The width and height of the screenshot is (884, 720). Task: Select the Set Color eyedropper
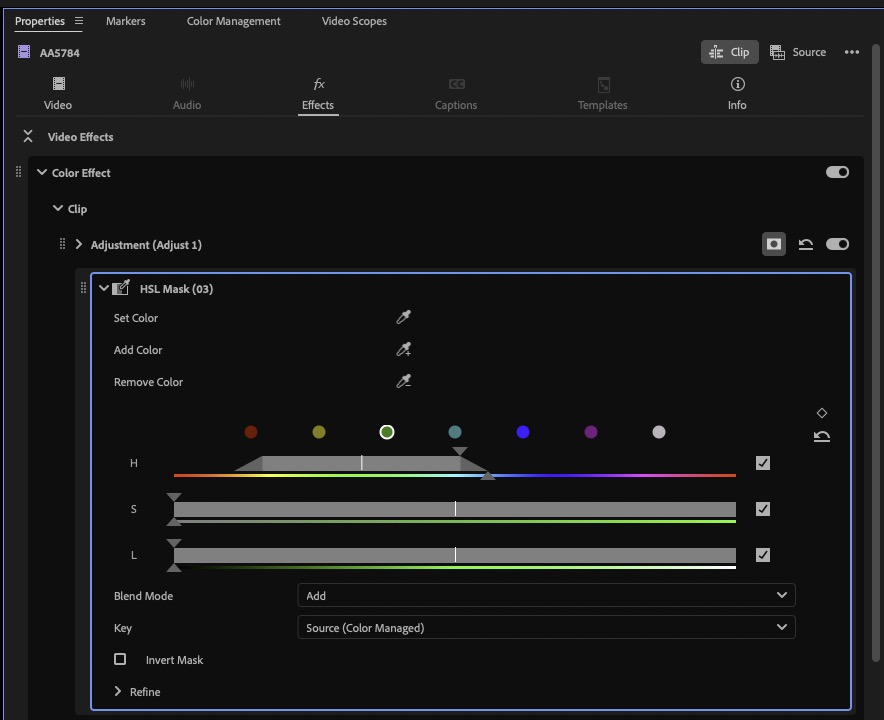click(x=403, y=317)
